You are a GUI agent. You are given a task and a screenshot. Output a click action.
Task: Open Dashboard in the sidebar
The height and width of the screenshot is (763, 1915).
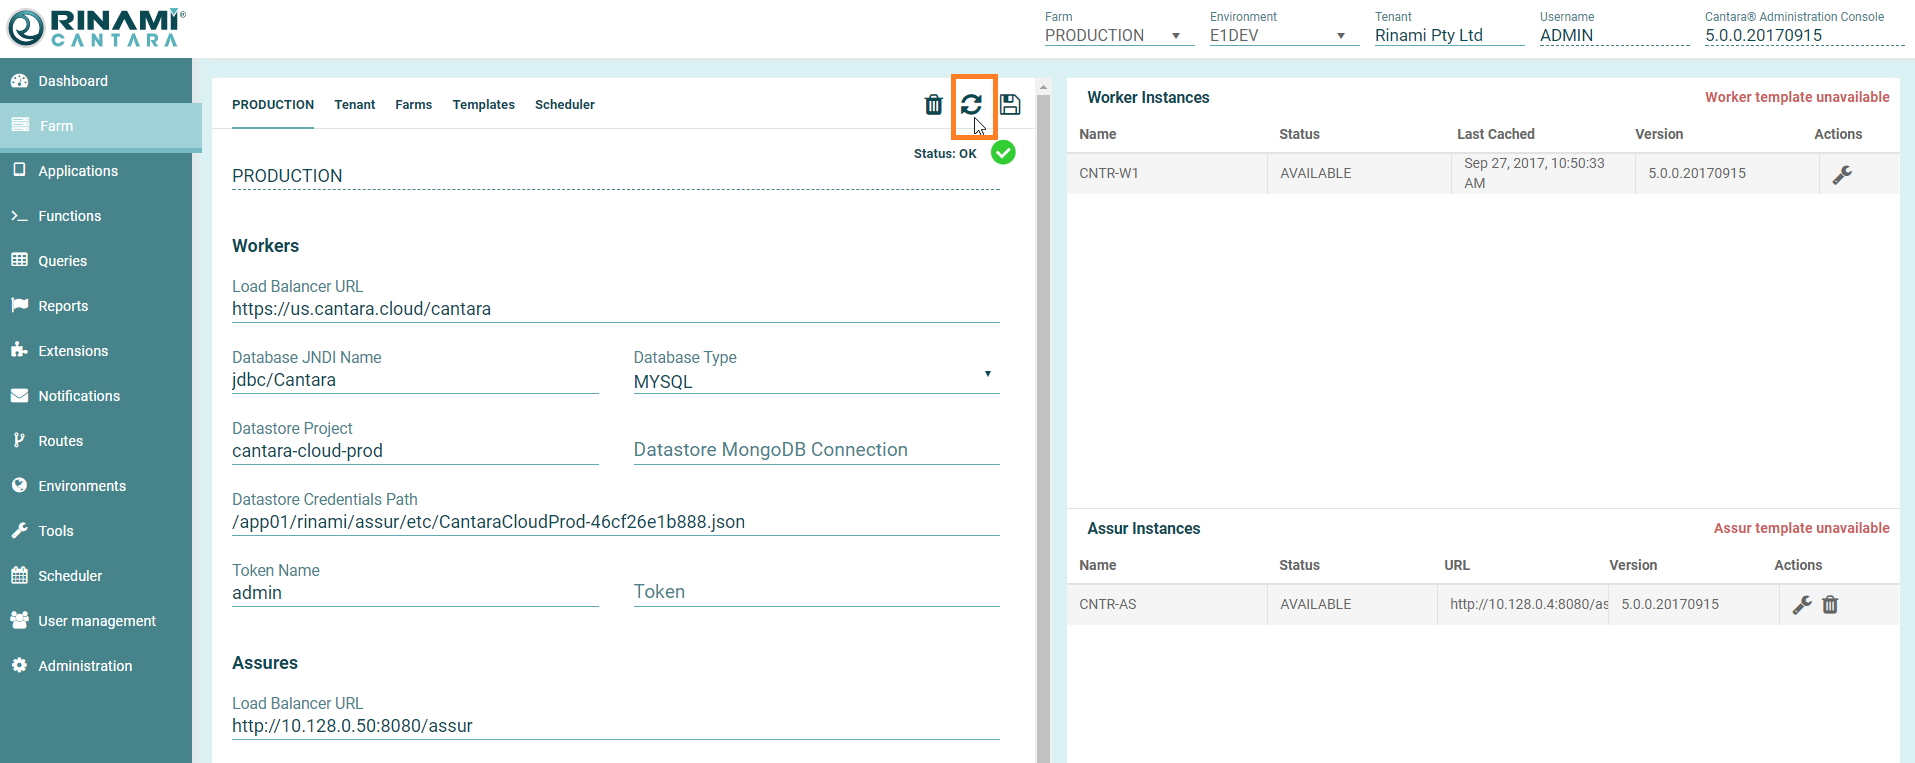click(x=73, y=81)
